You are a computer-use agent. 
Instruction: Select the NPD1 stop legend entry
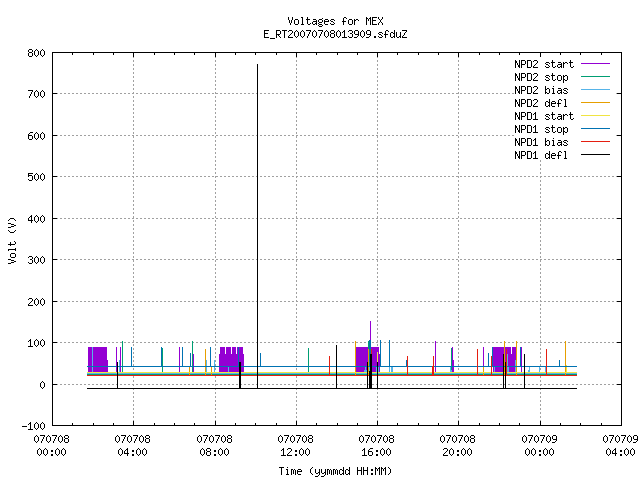[541, 129]
